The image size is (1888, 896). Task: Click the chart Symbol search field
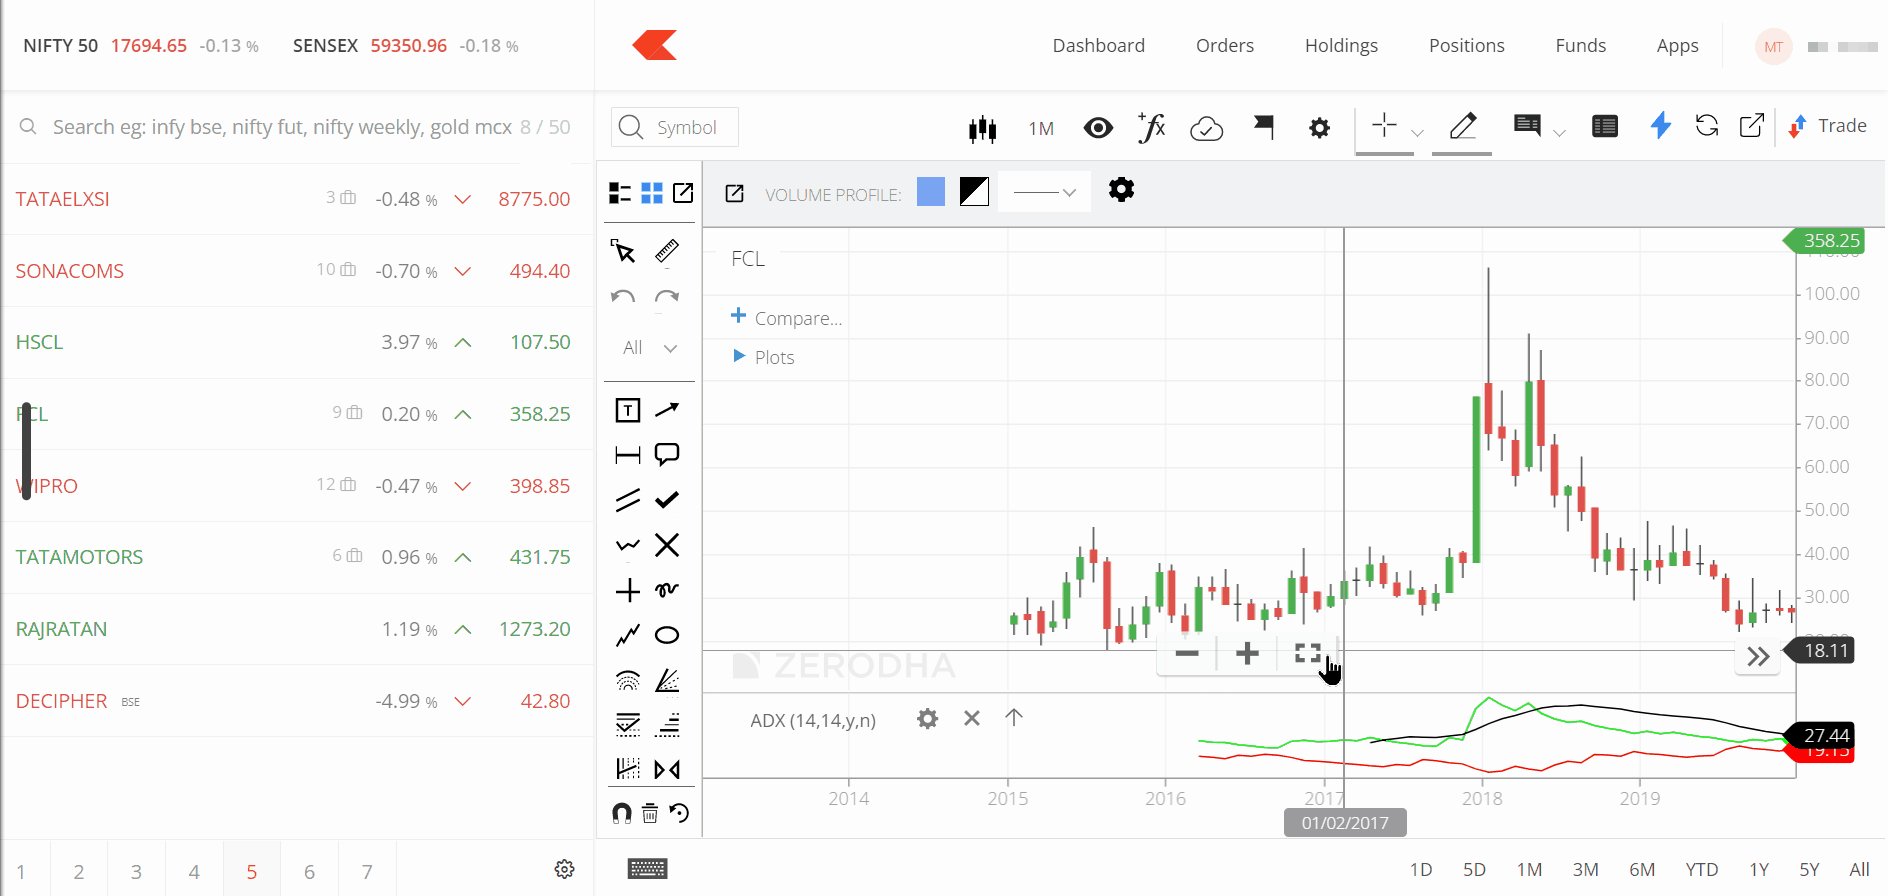(x=675, y=127)
